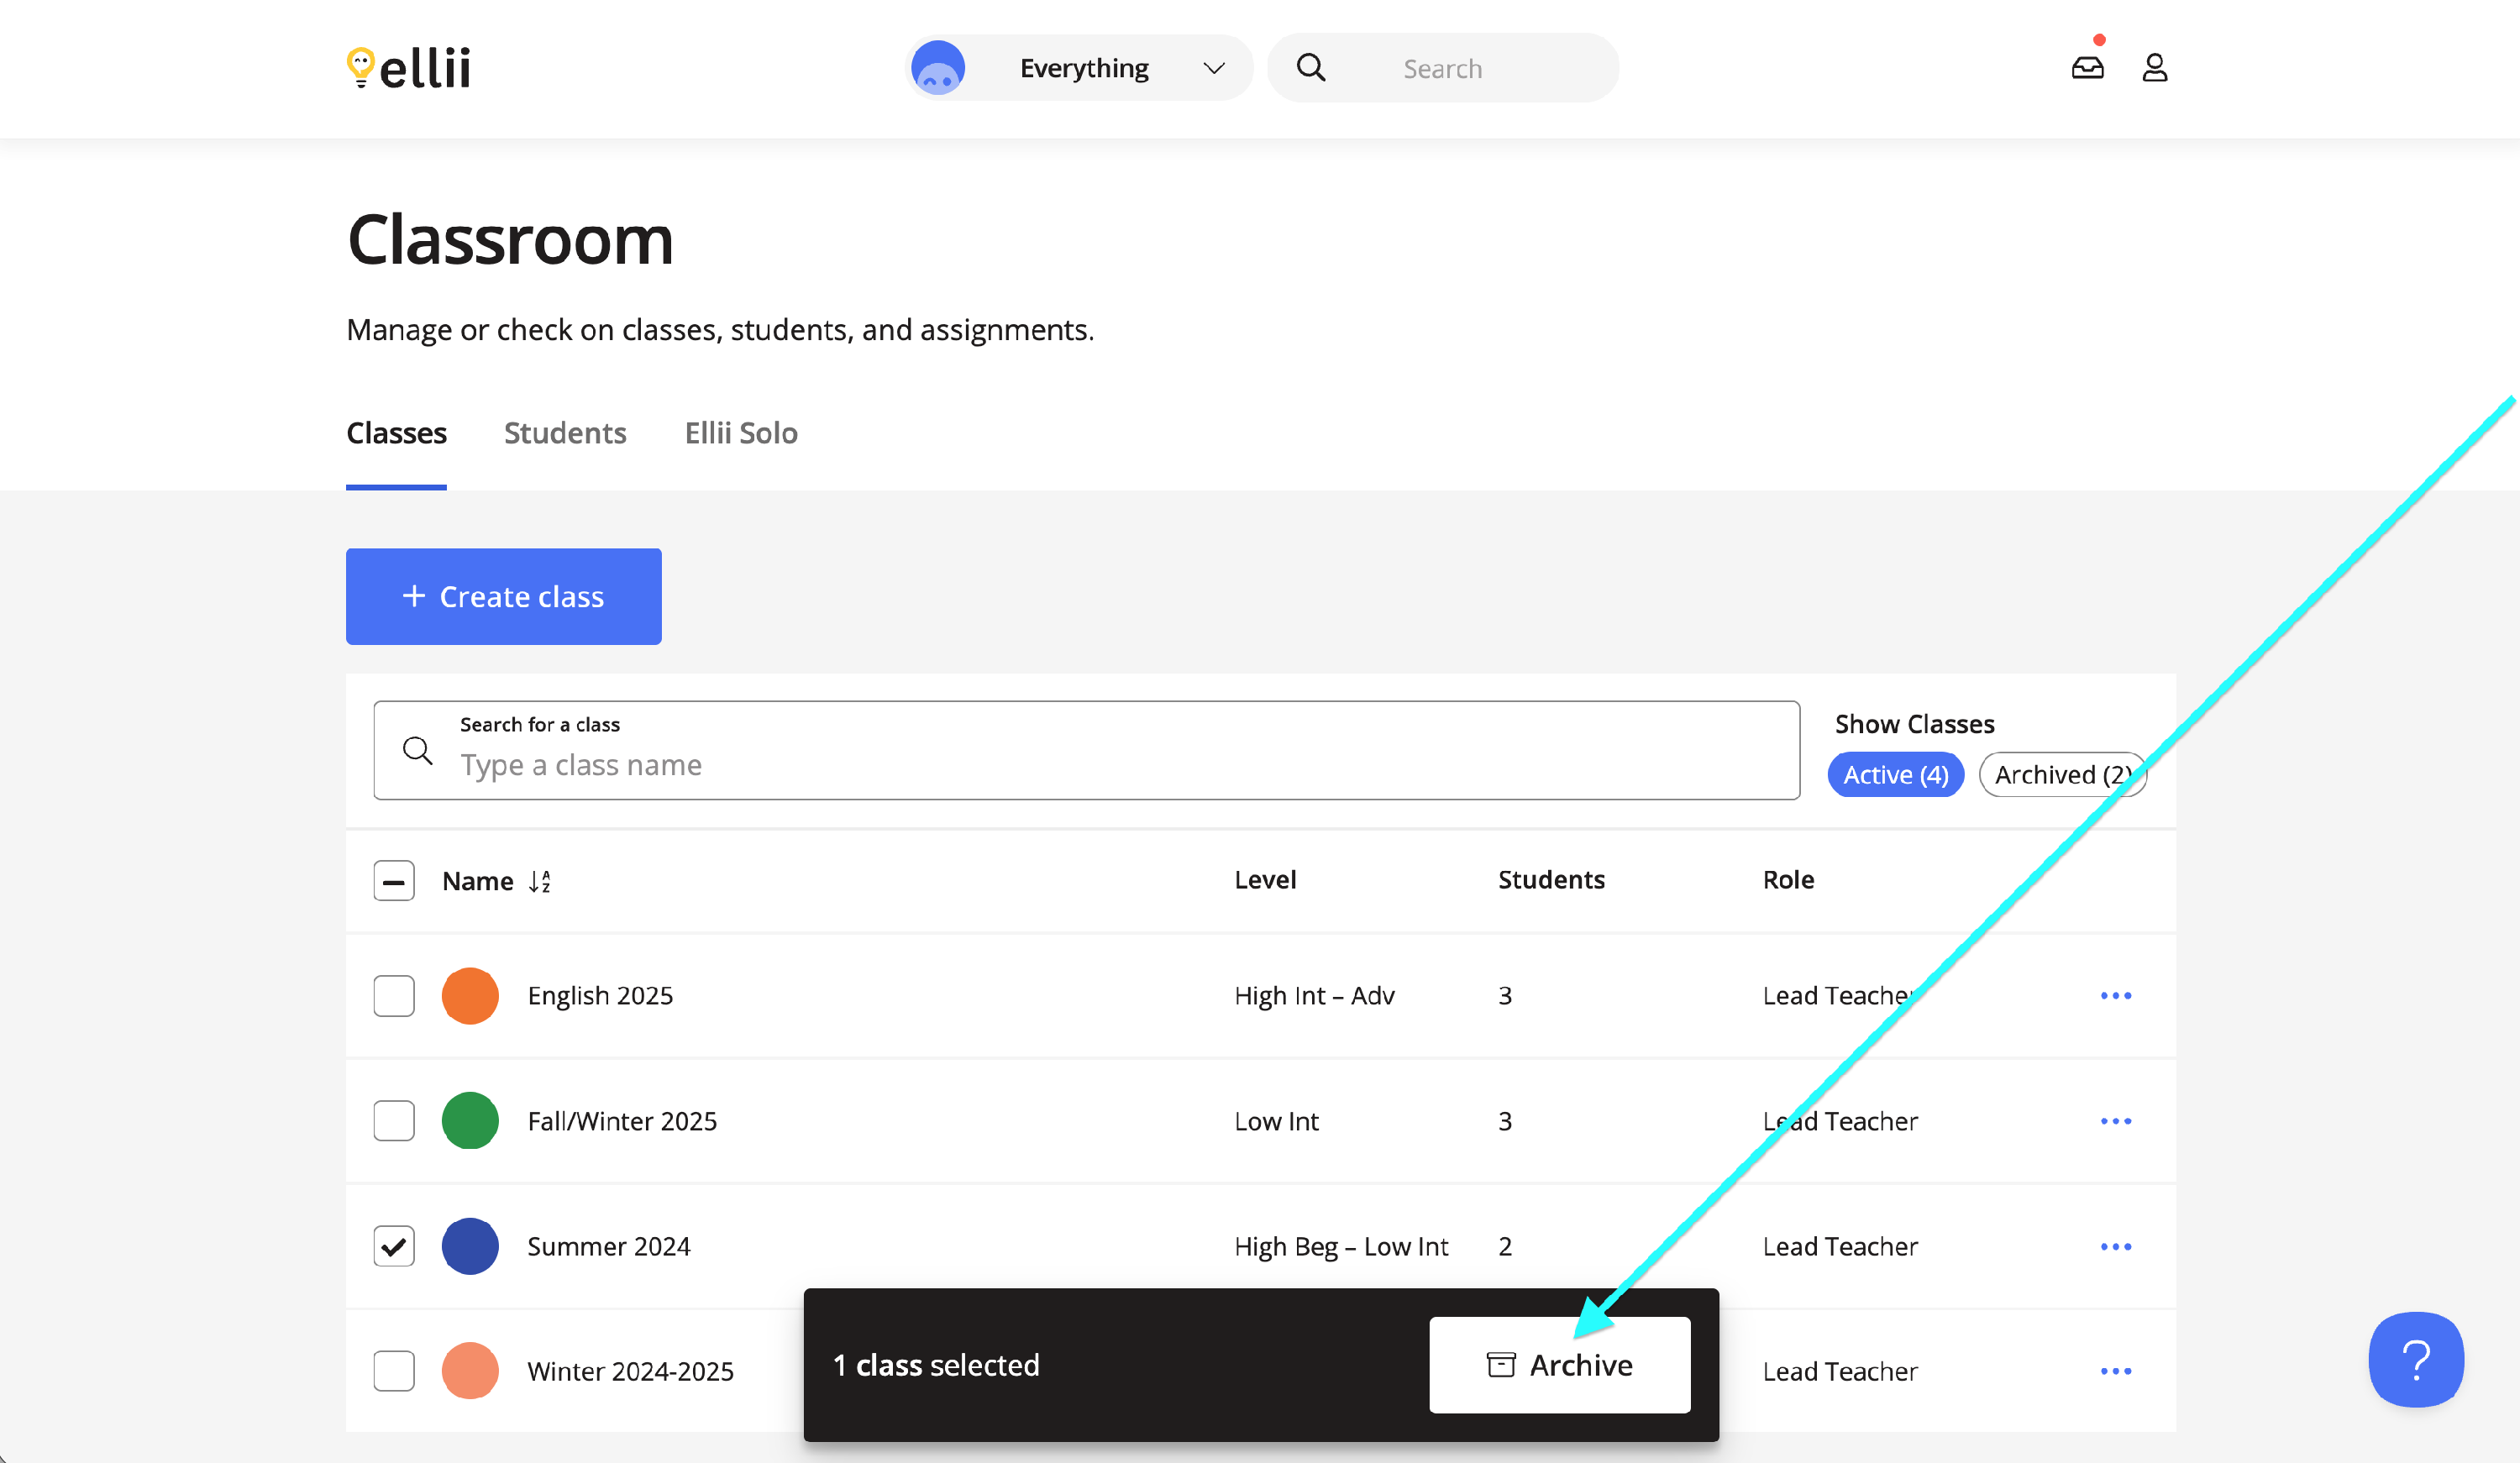Uncheck the Summer 2024 class checkbox
Screen dimensions: 2520x1463
pyautogui.click(x=394, y=1247)
